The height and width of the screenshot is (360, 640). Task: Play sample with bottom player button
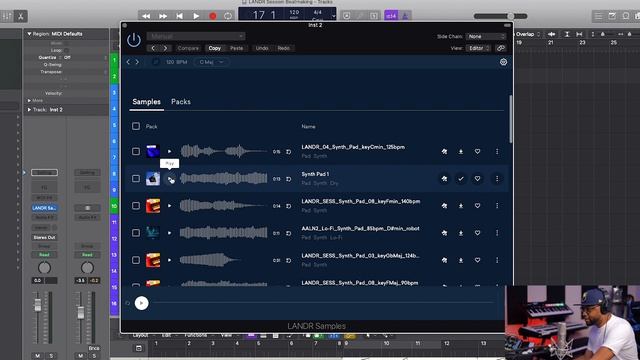pyautogui.click(x=142, y=303)
